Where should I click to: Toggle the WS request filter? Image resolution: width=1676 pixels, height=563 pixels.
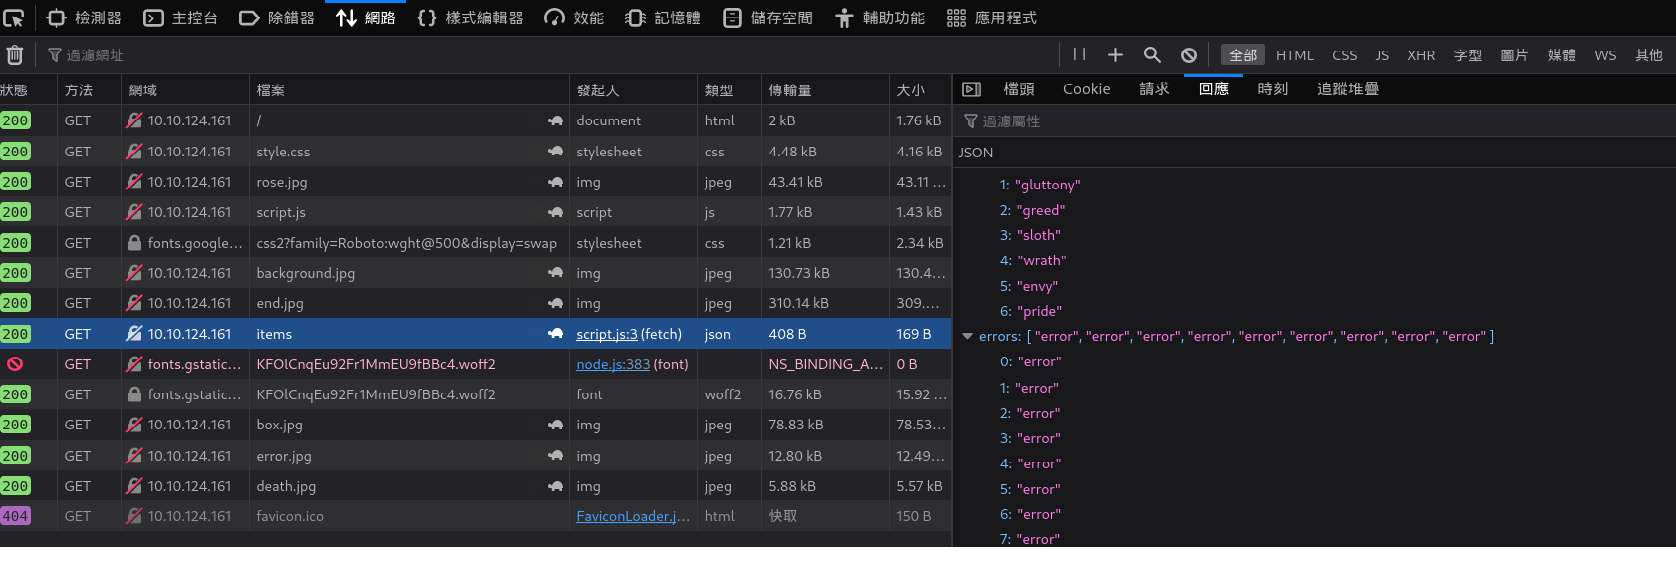1604,55
